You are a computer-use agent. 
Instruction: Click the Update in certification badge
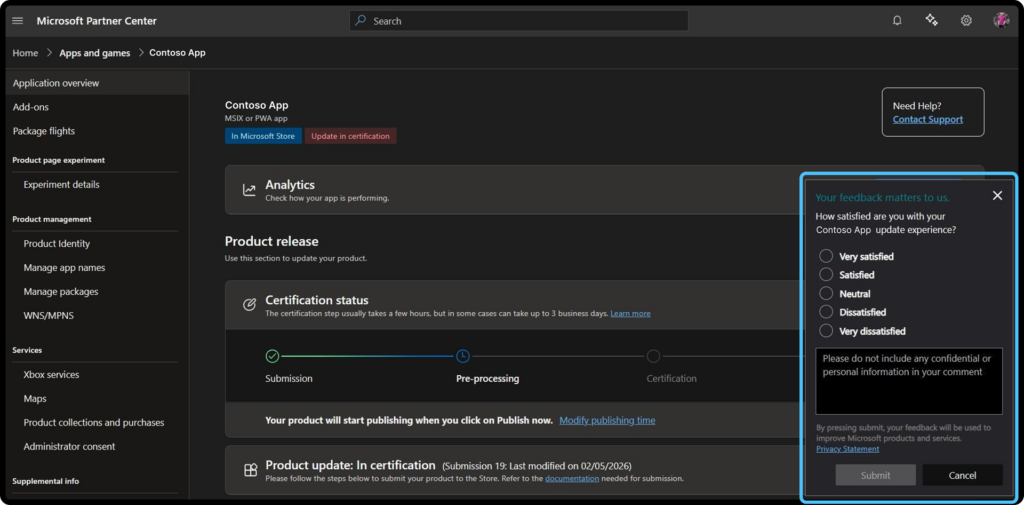click(350, 136)
